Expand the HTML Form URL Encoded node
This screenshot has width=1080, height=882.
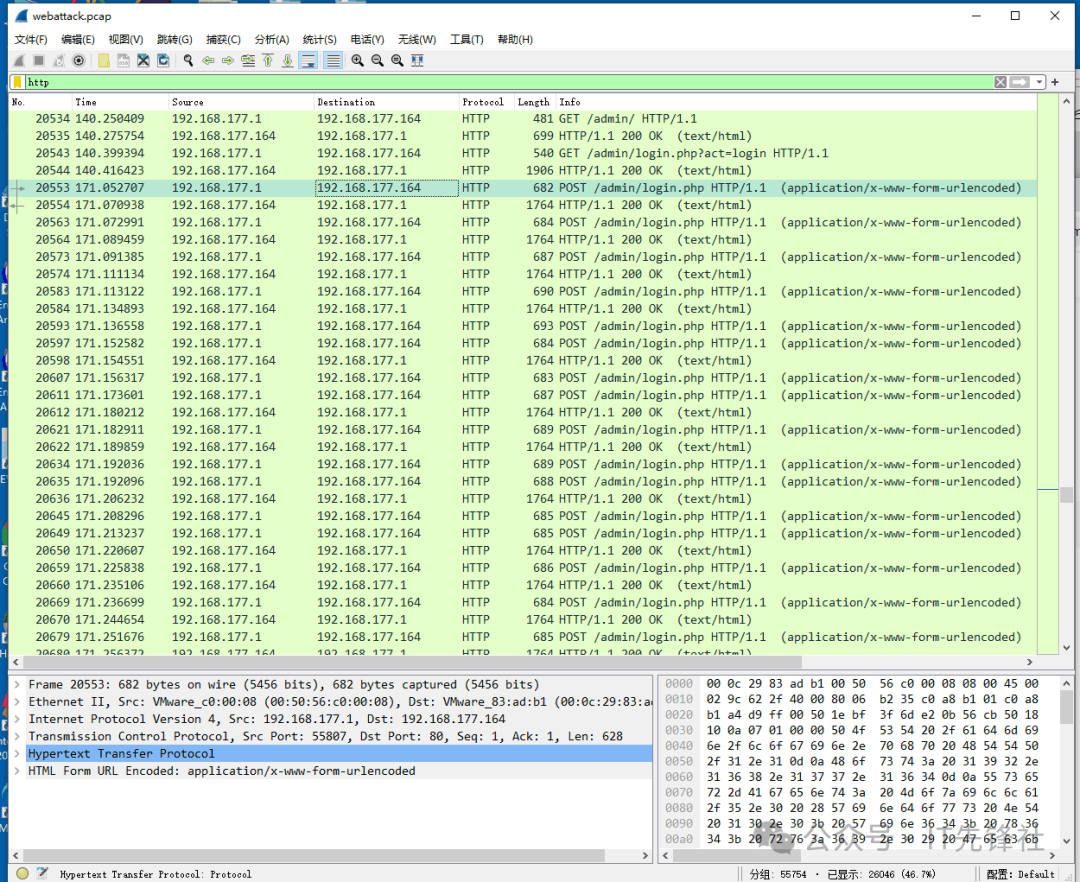tap(16, 771)
